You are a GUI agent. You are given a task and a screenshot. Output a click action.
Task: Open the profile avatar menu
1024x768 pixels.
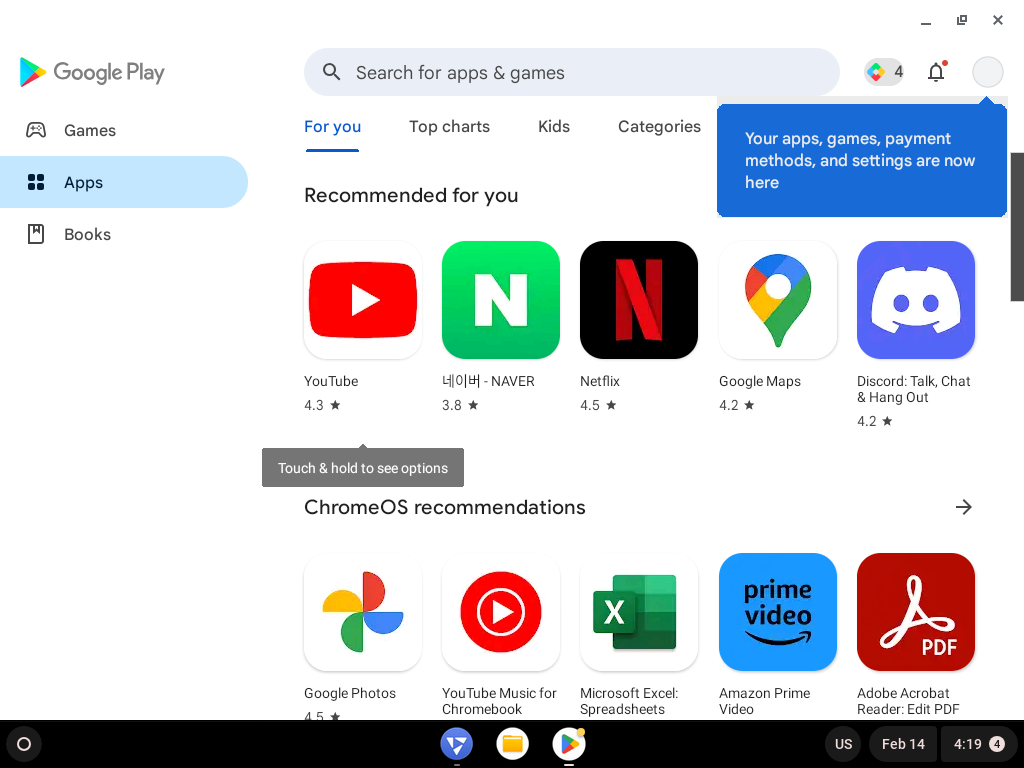point(987,72)
